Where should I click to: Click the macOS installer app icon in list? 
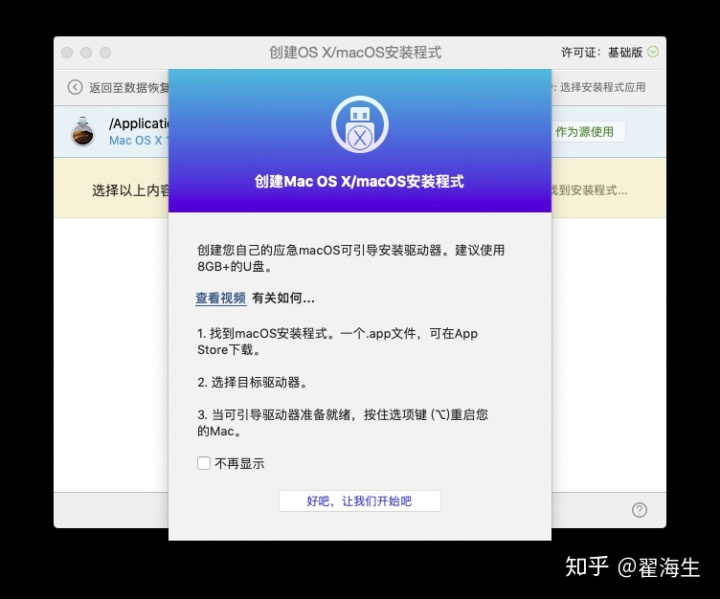[x=83, y=131]
